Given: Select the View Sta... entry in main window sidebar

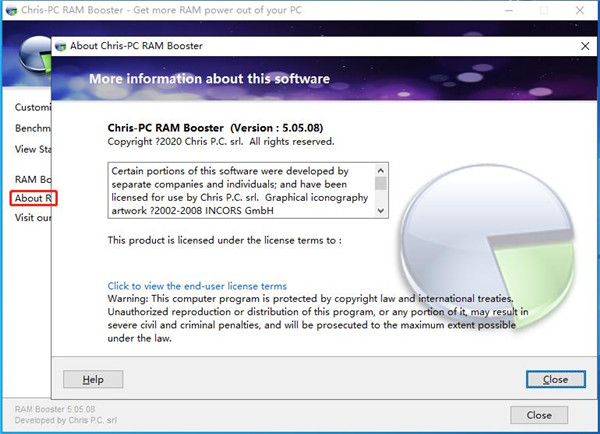Looking at the screenshot, I should click(33, 149).
